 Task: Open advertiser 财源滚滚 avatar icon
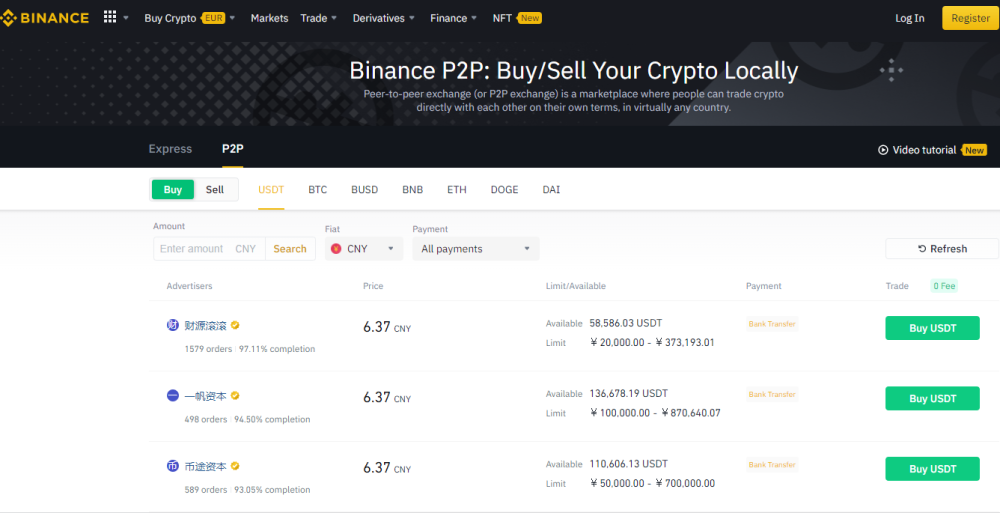coord(173,325)
